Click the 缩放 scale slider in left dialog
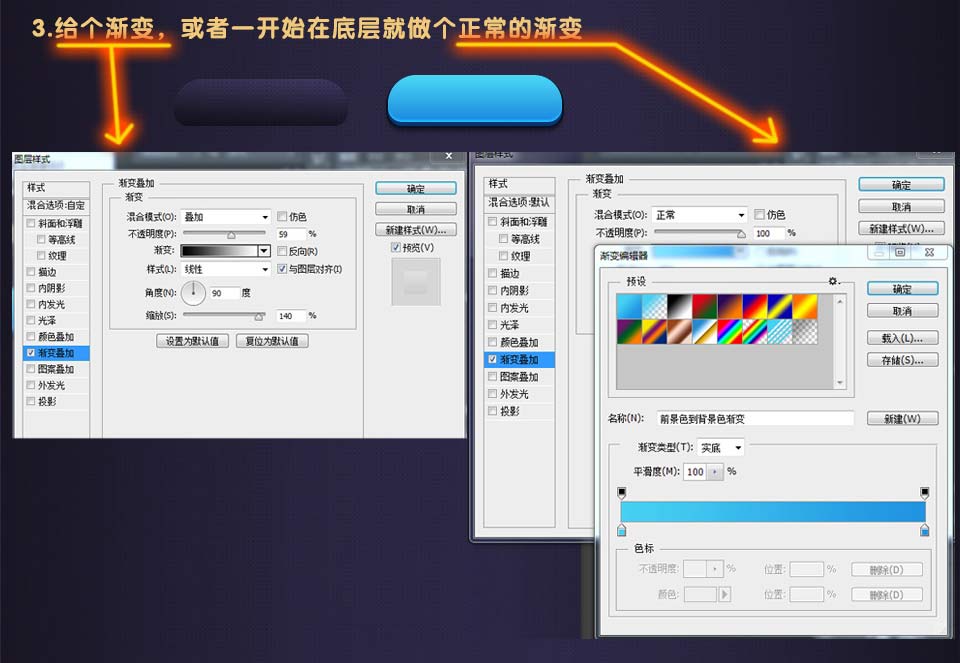960x663 pixels. (x=259, y=316)
